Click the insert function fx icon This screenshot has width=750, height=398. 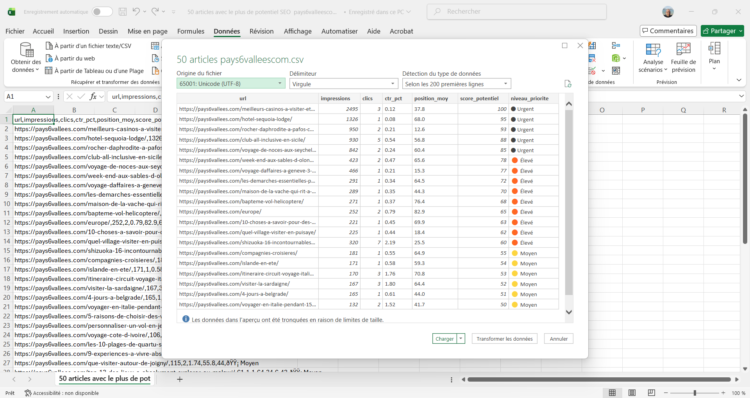[x=93, y=97]
